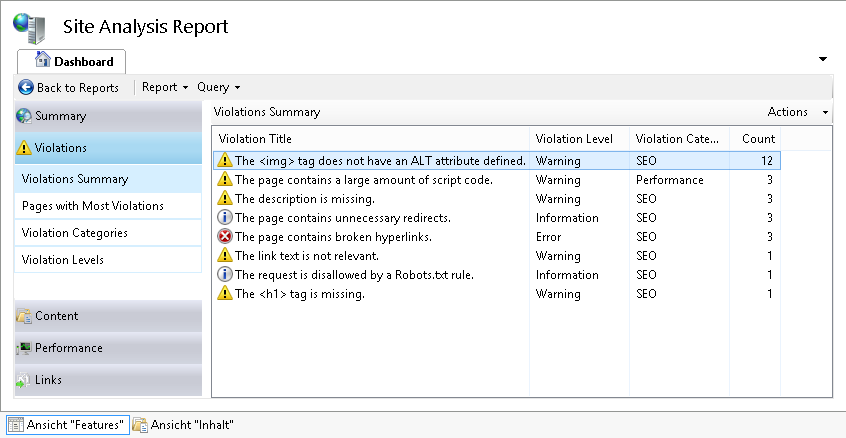Select Ansicht "Features" view

point(68,425)
